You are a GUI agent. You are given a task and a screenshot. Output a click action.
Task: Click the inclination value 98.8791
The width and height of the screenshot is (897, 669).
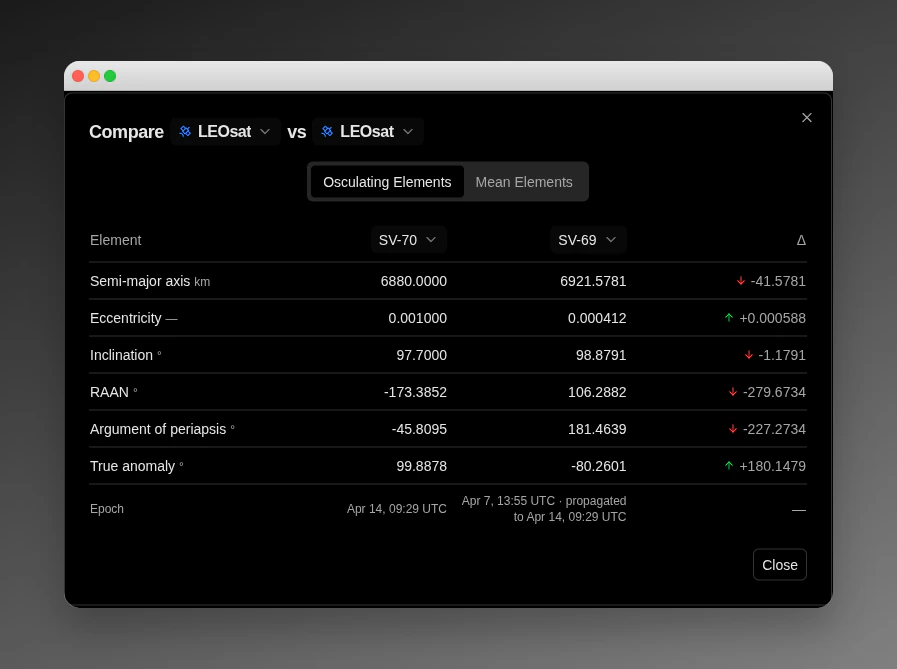tap(601, 355)
